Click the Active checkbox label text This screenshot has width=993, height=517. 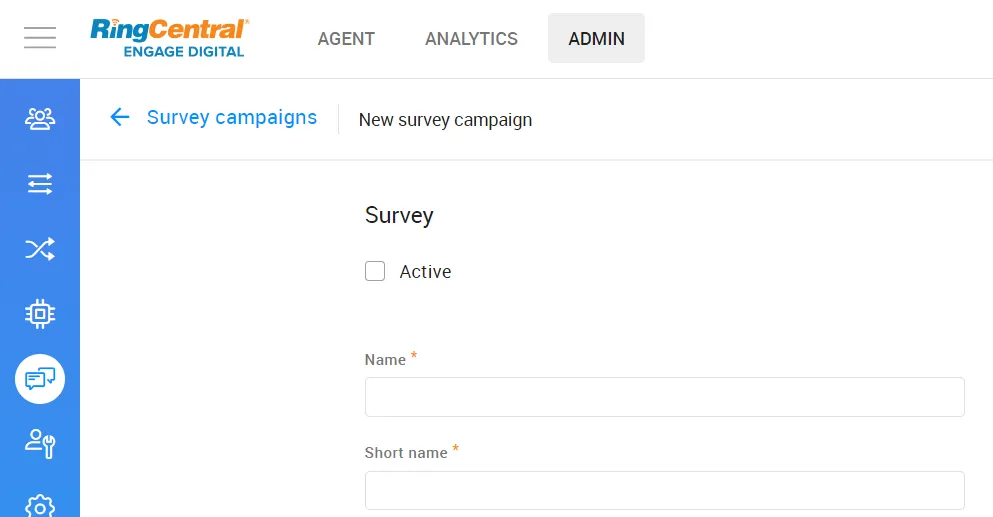coord(425,272)
